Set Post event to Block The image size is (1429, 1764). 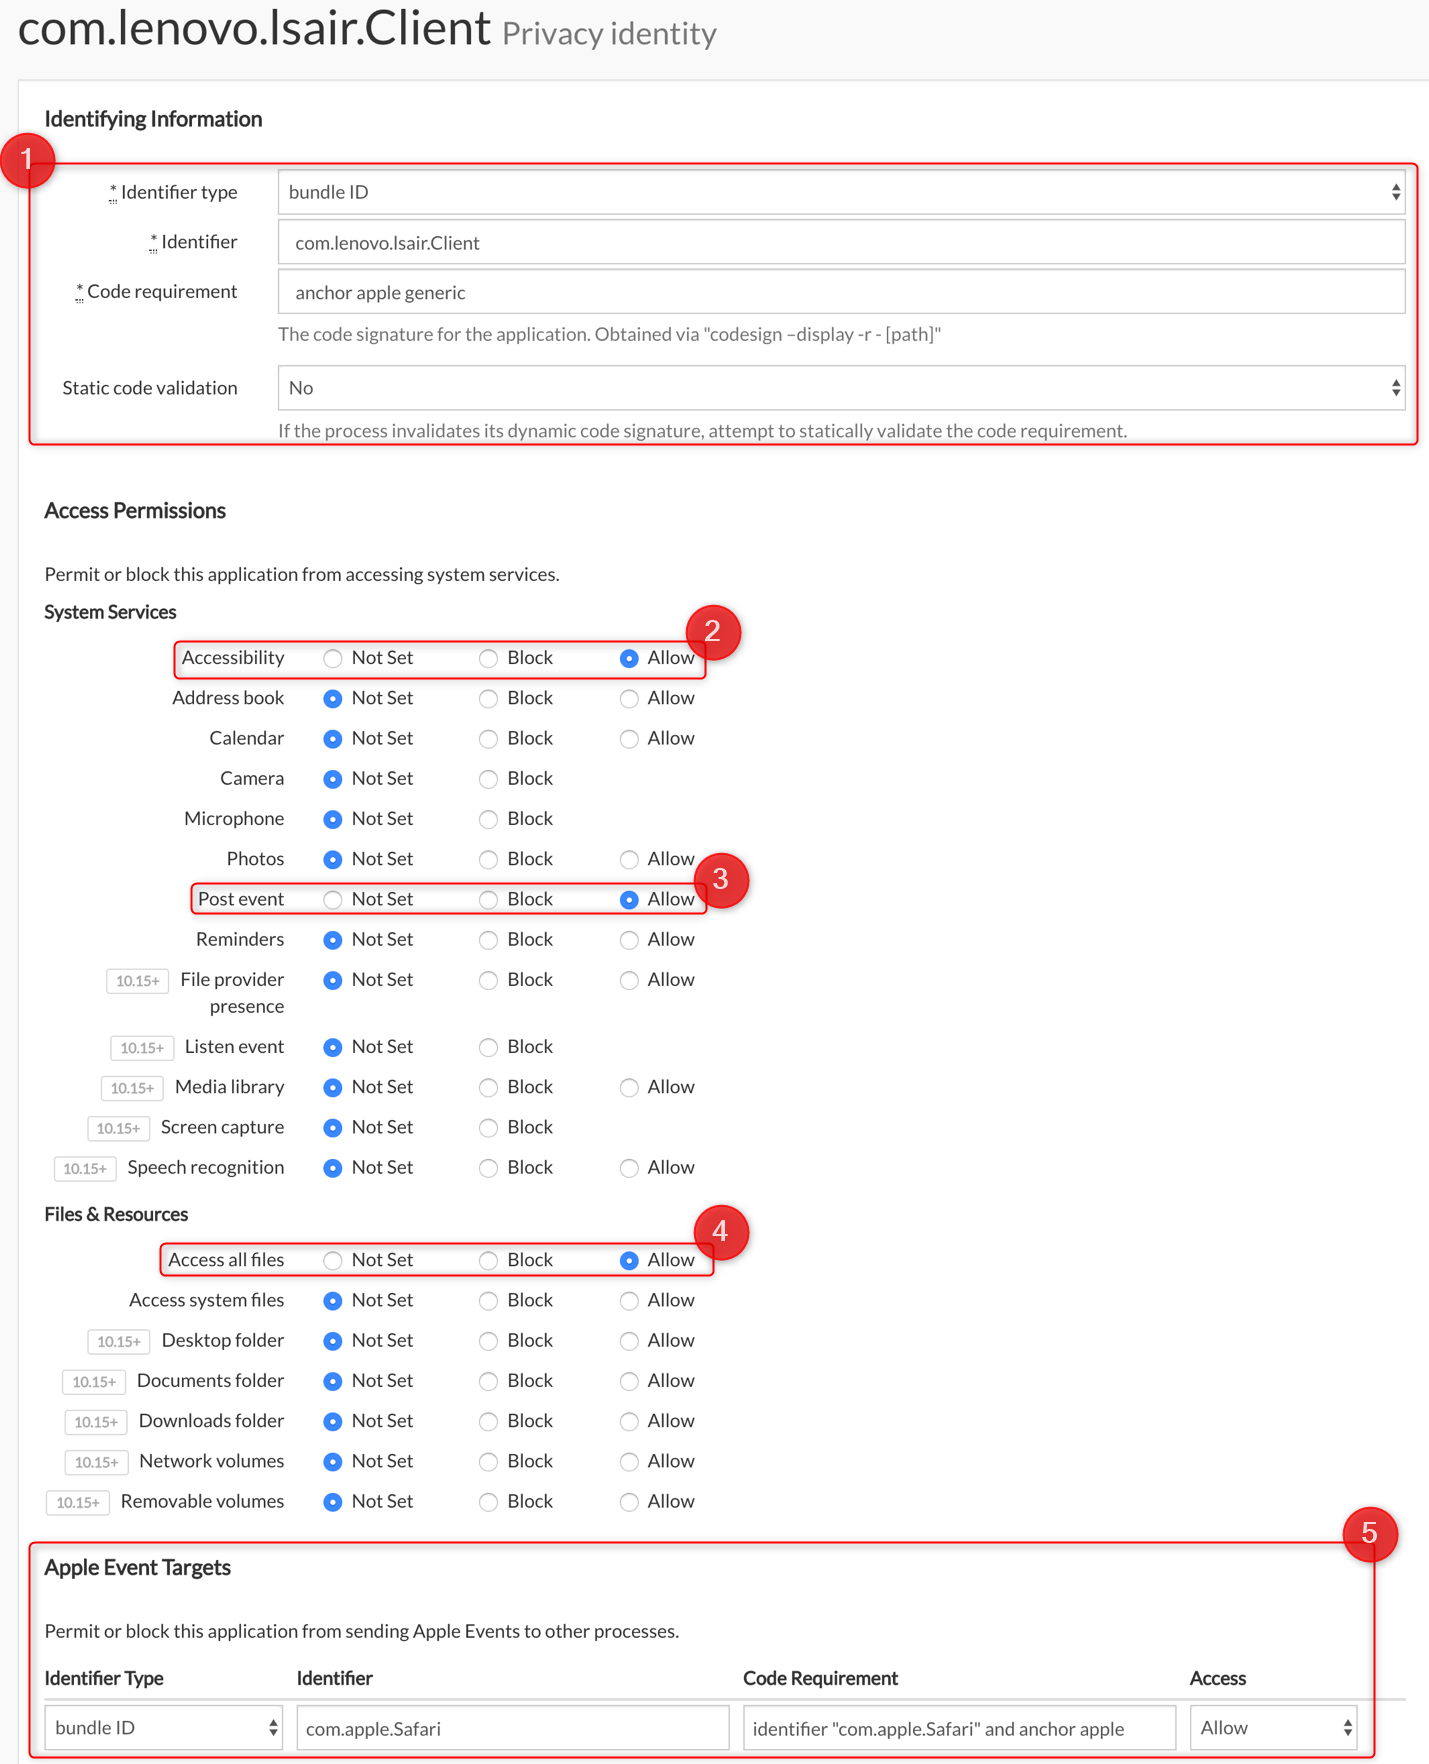point(488,900)
